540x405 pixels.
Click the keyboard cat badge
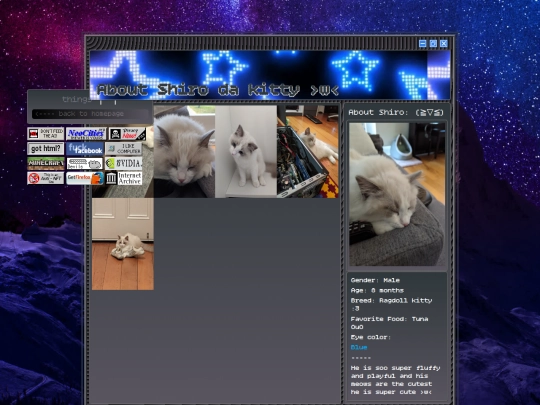[85, 163]
